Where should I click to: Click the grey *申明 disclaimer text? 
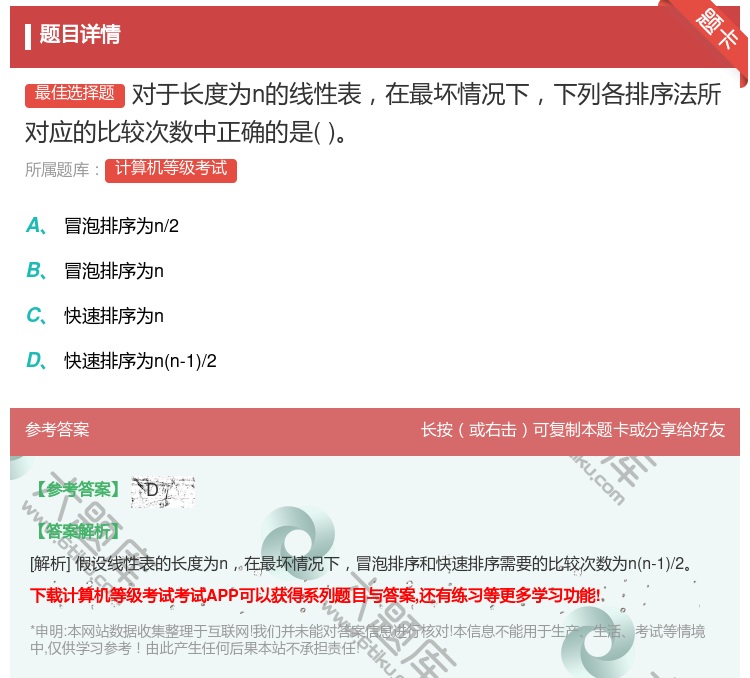(x=367, y=639)
